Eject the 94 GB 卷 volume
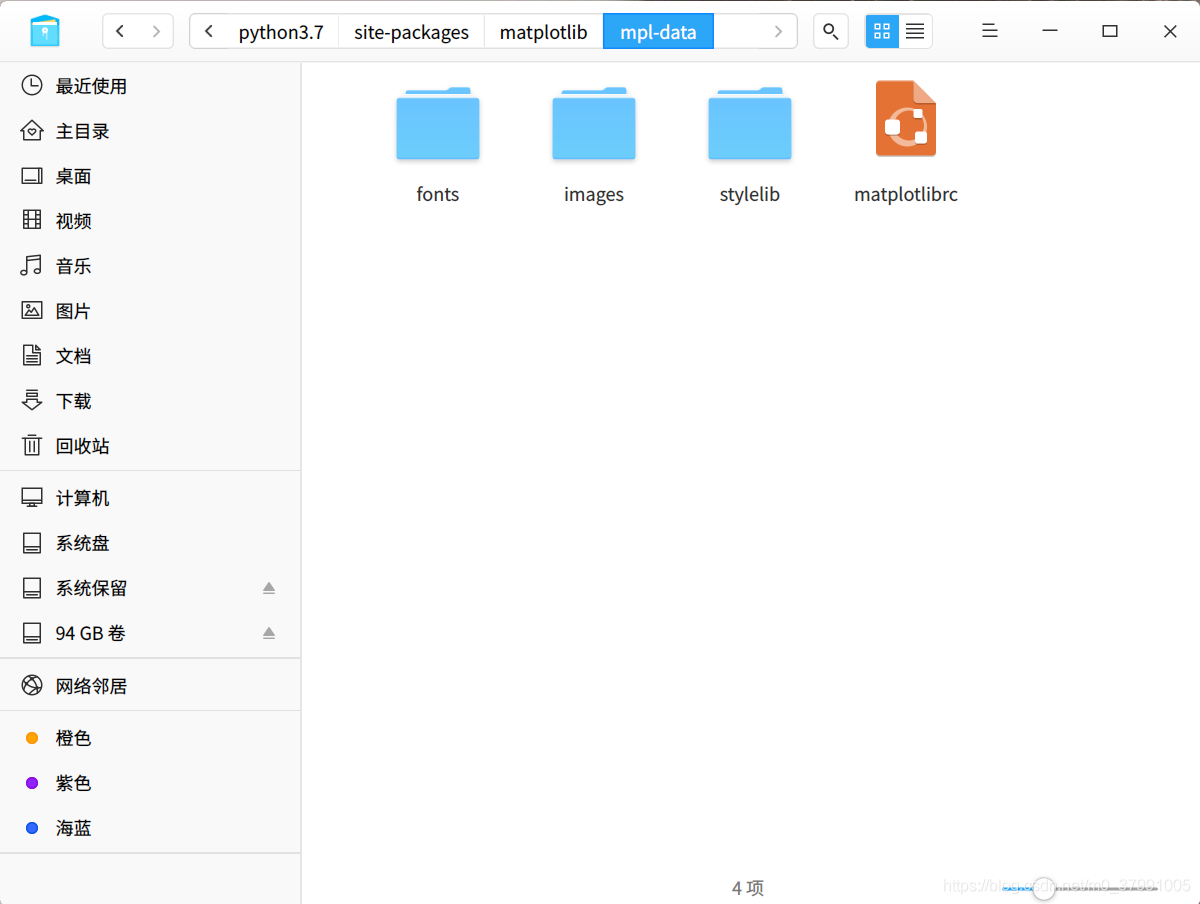The height and width of the screenshot is (904, 1200). (269, 633)
